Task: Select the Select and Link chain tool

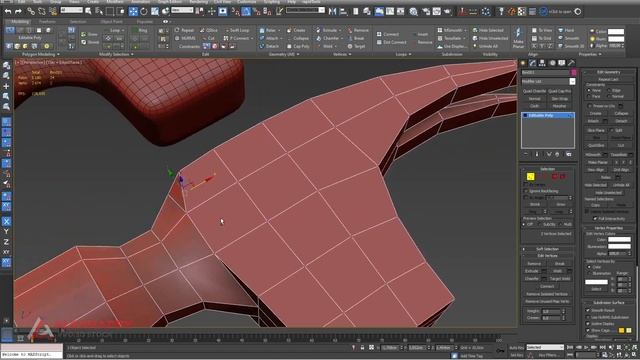Action: click(x=31, y=12)
